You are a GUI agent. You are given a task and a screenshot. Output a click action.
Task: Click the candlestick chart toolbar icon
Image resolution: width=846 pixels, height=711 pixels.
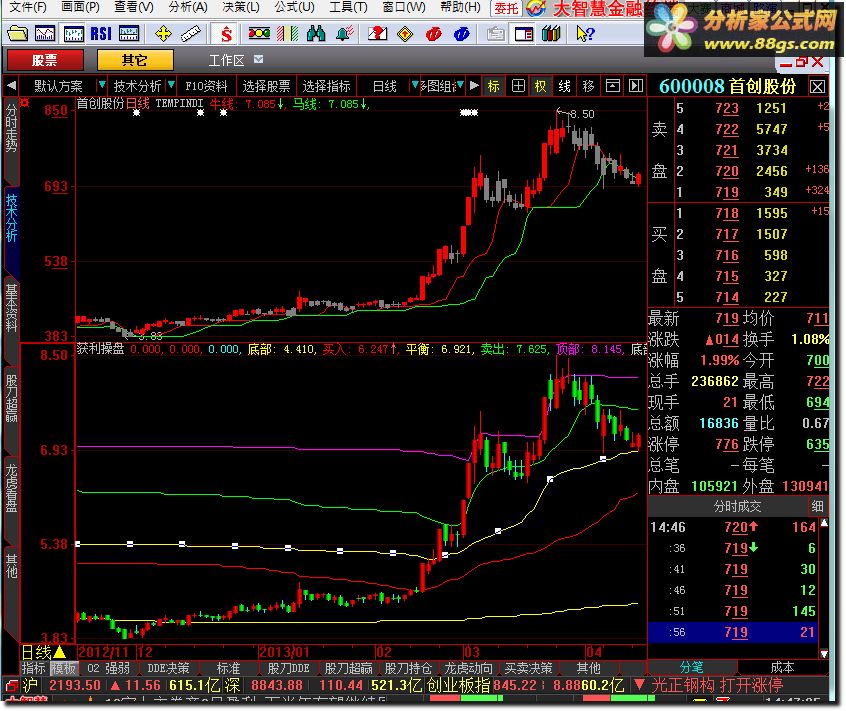click(x=73, y=34)
